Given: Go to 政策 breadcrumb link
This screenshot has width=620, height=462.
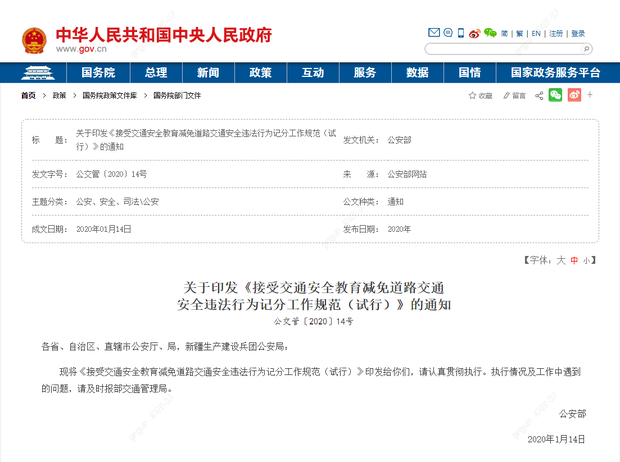Looking at the screenshot, I should 59,95.
